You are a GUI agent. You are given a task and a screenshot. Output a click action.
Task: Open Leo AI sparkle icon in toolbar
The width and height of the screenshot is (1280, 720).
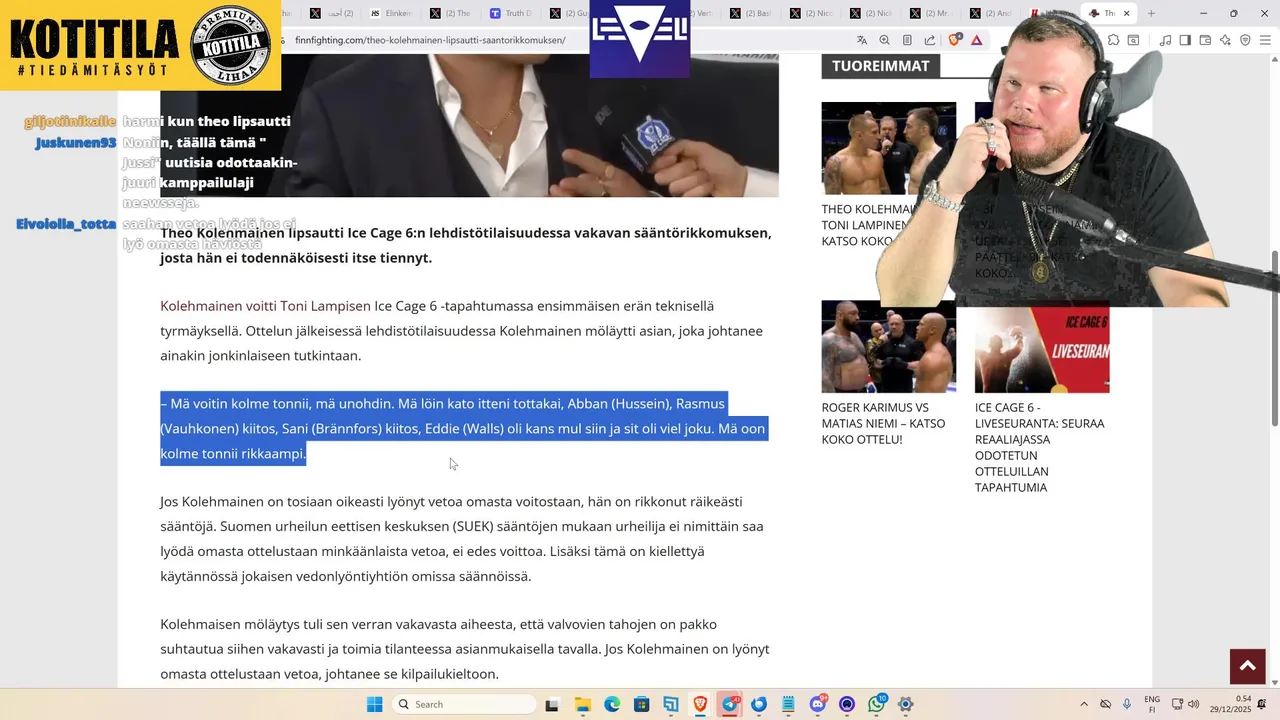tap(1225, 40)
